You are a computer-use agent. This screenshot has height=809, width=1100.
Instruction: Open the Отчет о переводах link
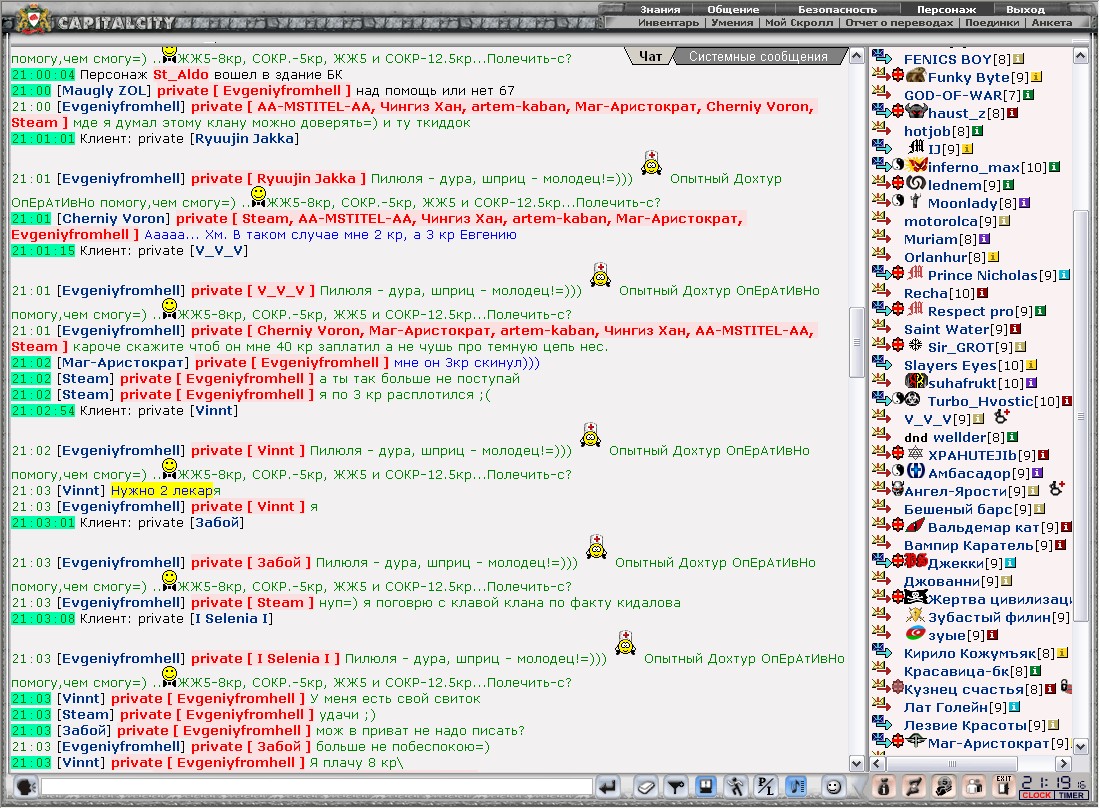pos(899,22)
